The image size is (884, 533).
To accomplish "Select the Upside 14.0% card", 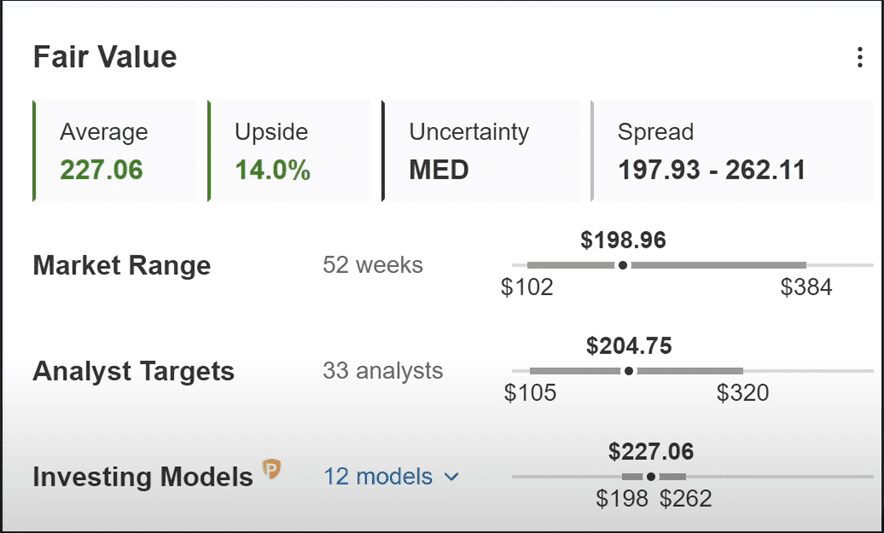I will click(290, 151).
